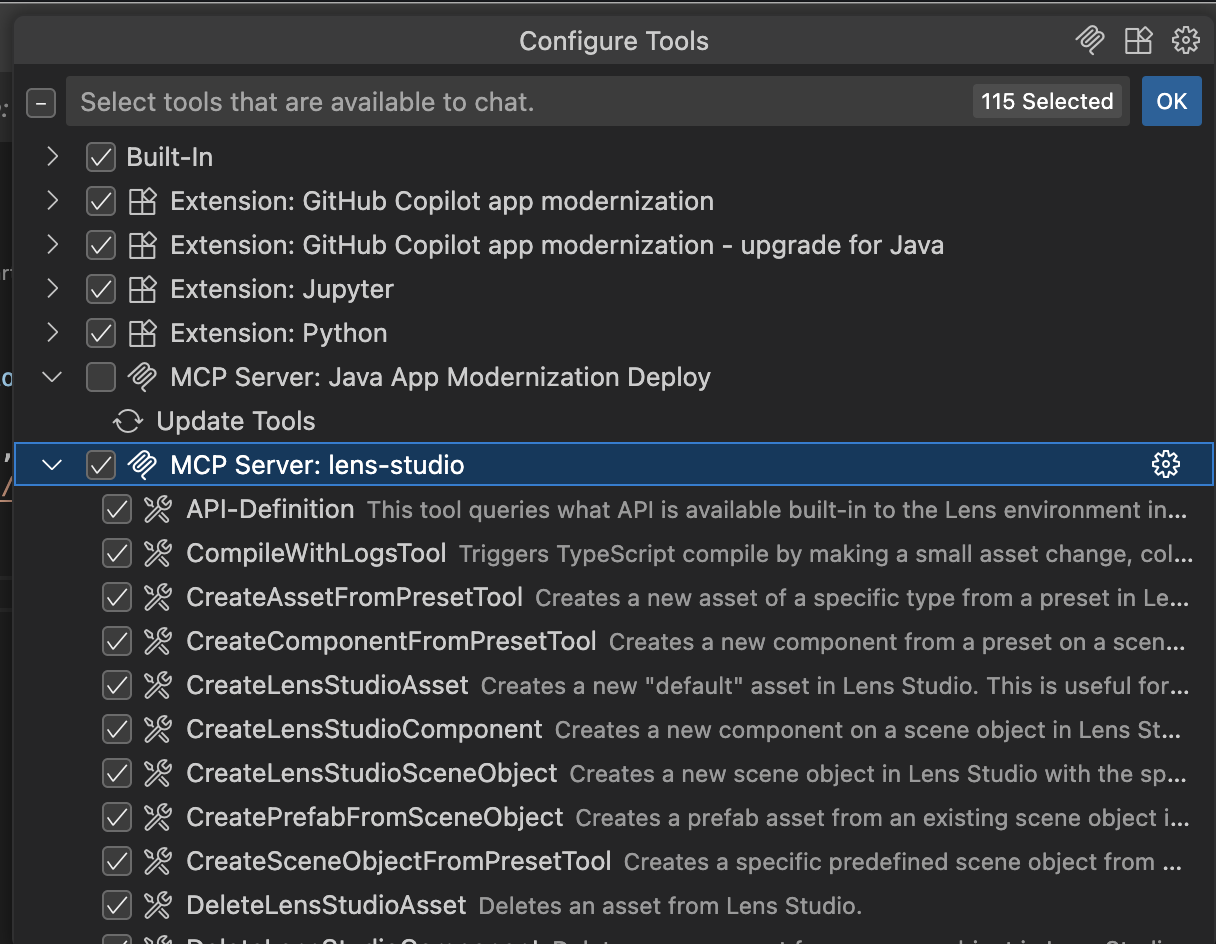Select the CreatePrefabFromSceneObject tool row
Screen dimensions: 1216x944
click(x=375, y=817)
